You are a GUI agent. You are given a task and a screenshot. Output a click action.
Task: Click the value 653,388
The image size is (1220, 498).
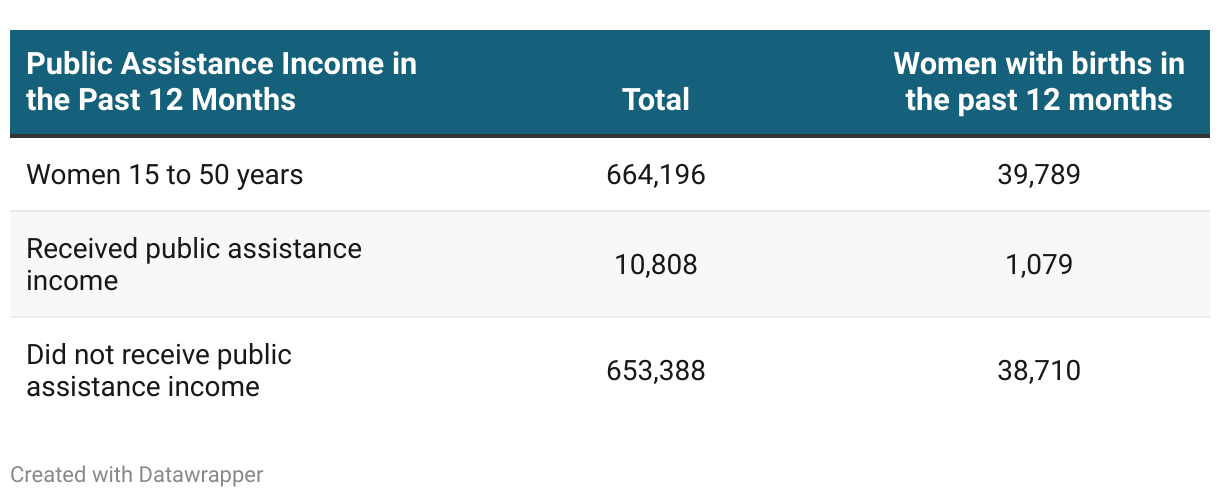[x=656, y=371]
